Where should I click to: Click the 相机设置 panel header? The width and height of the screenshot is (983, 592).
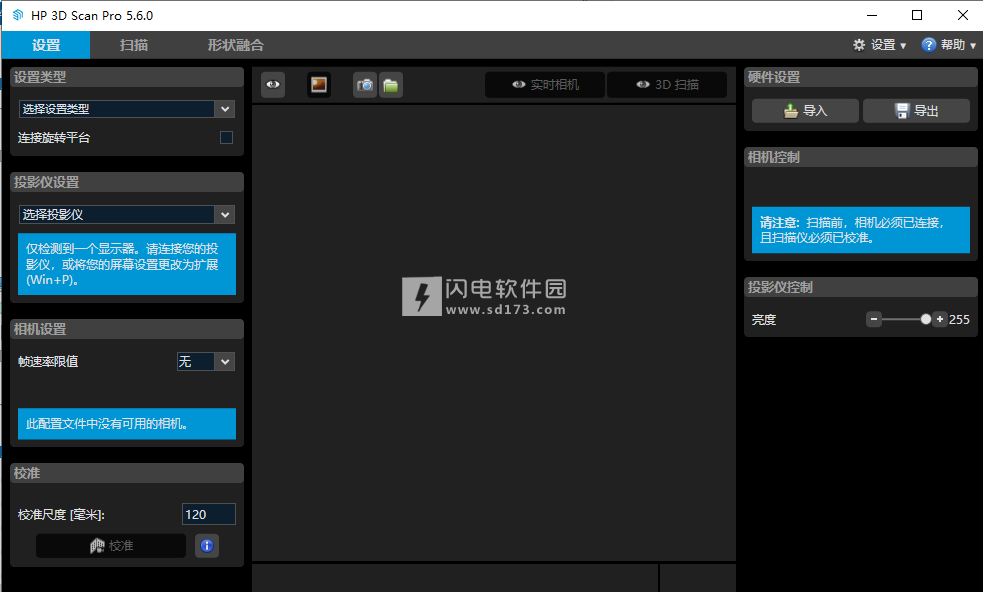click(x=127, y=329)
